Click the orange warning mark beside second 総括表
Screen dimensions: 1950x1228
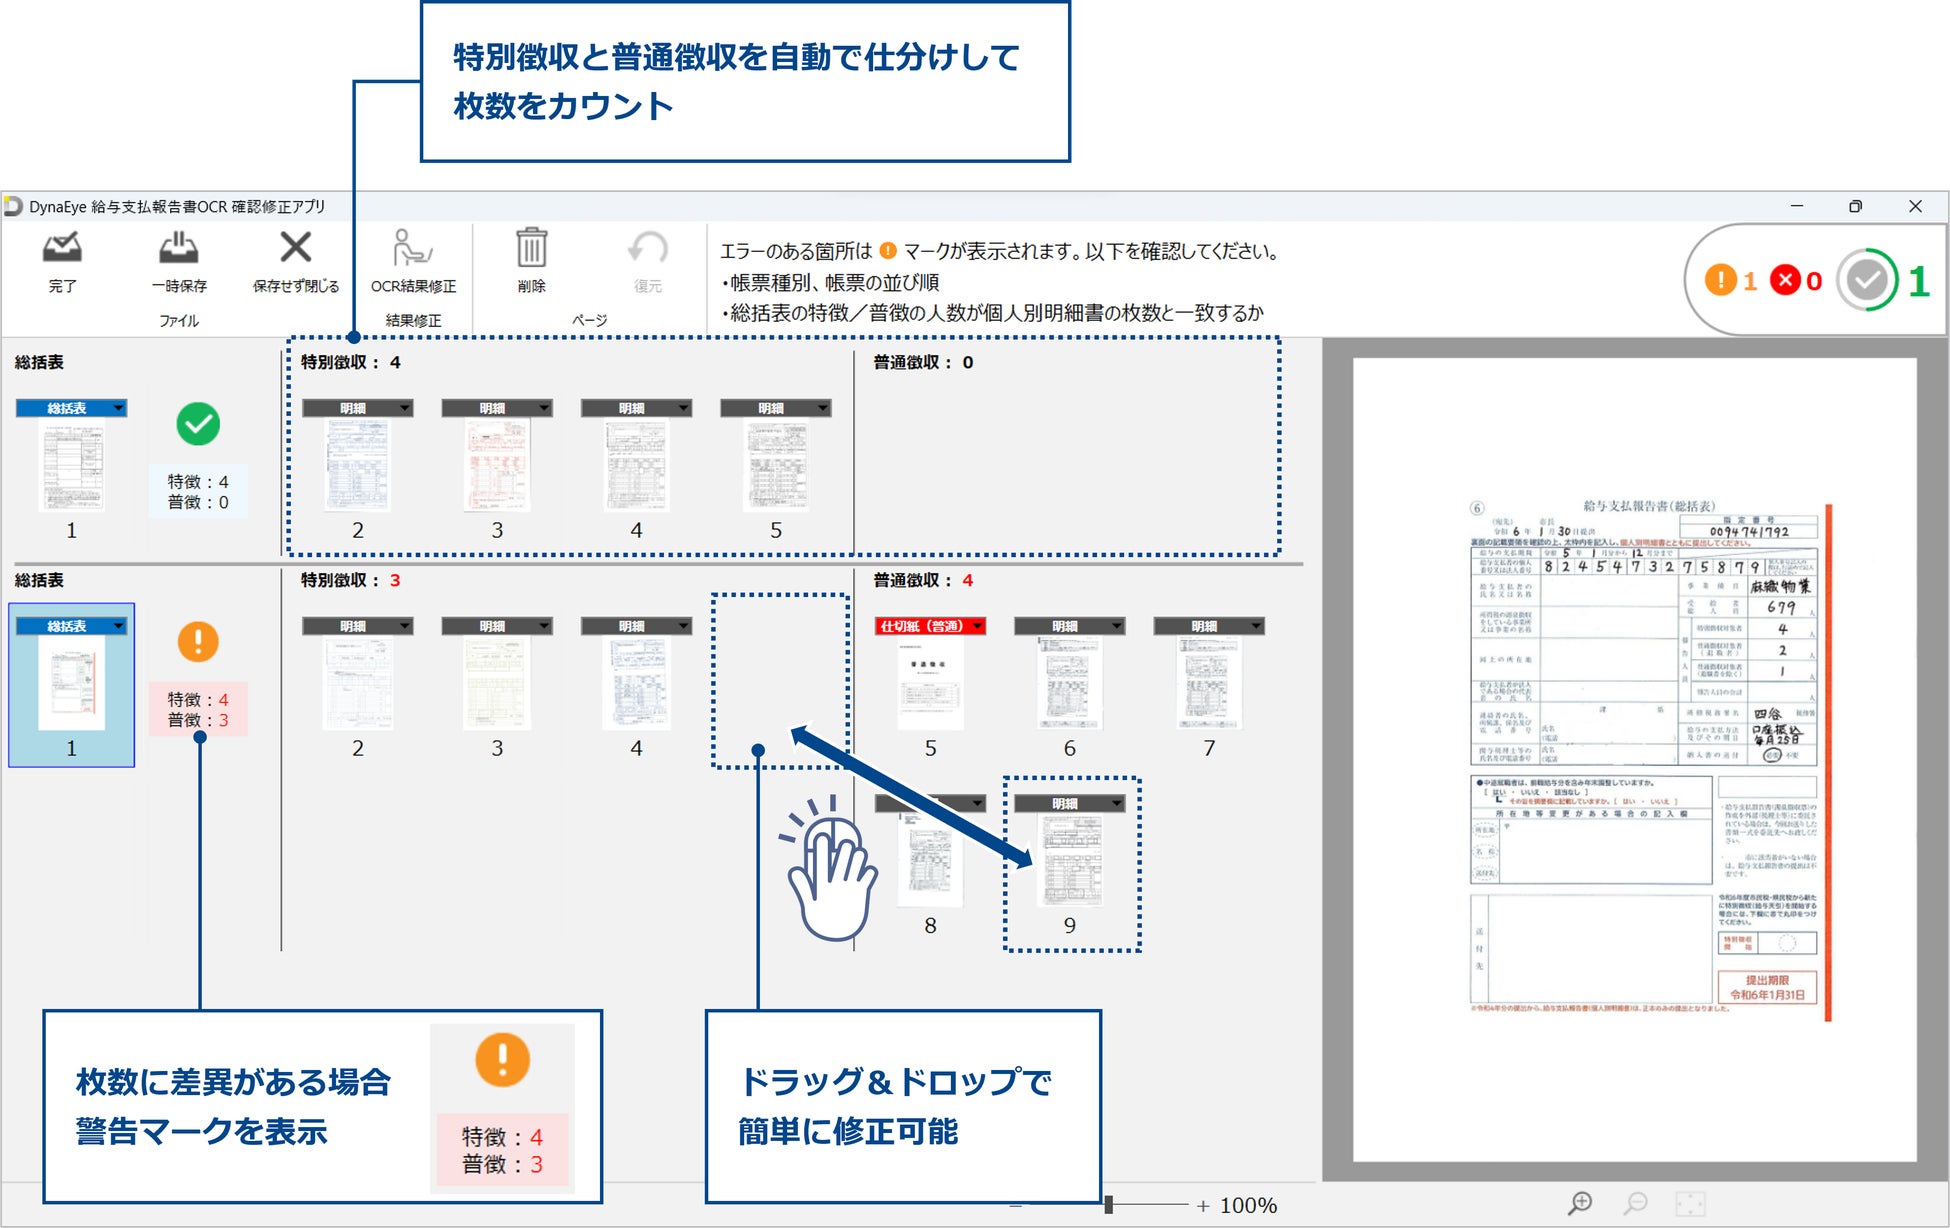[198, 641]
